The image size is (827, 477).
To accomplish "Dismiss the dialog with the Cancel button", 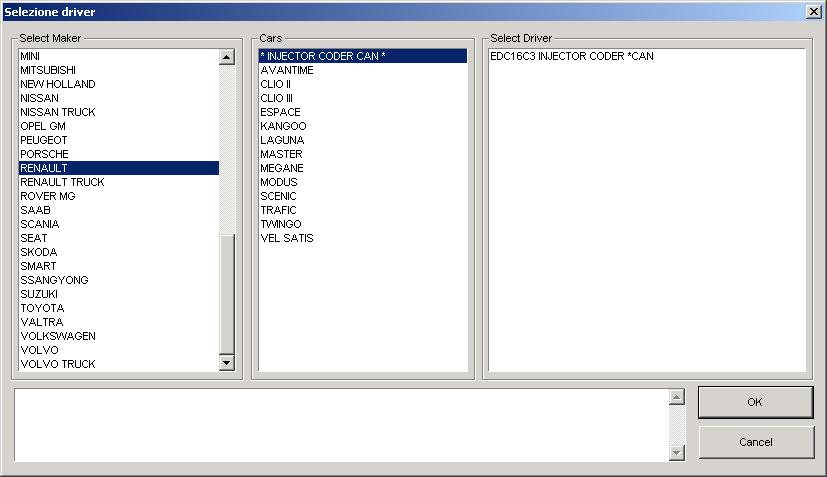I will click(756, 442).
